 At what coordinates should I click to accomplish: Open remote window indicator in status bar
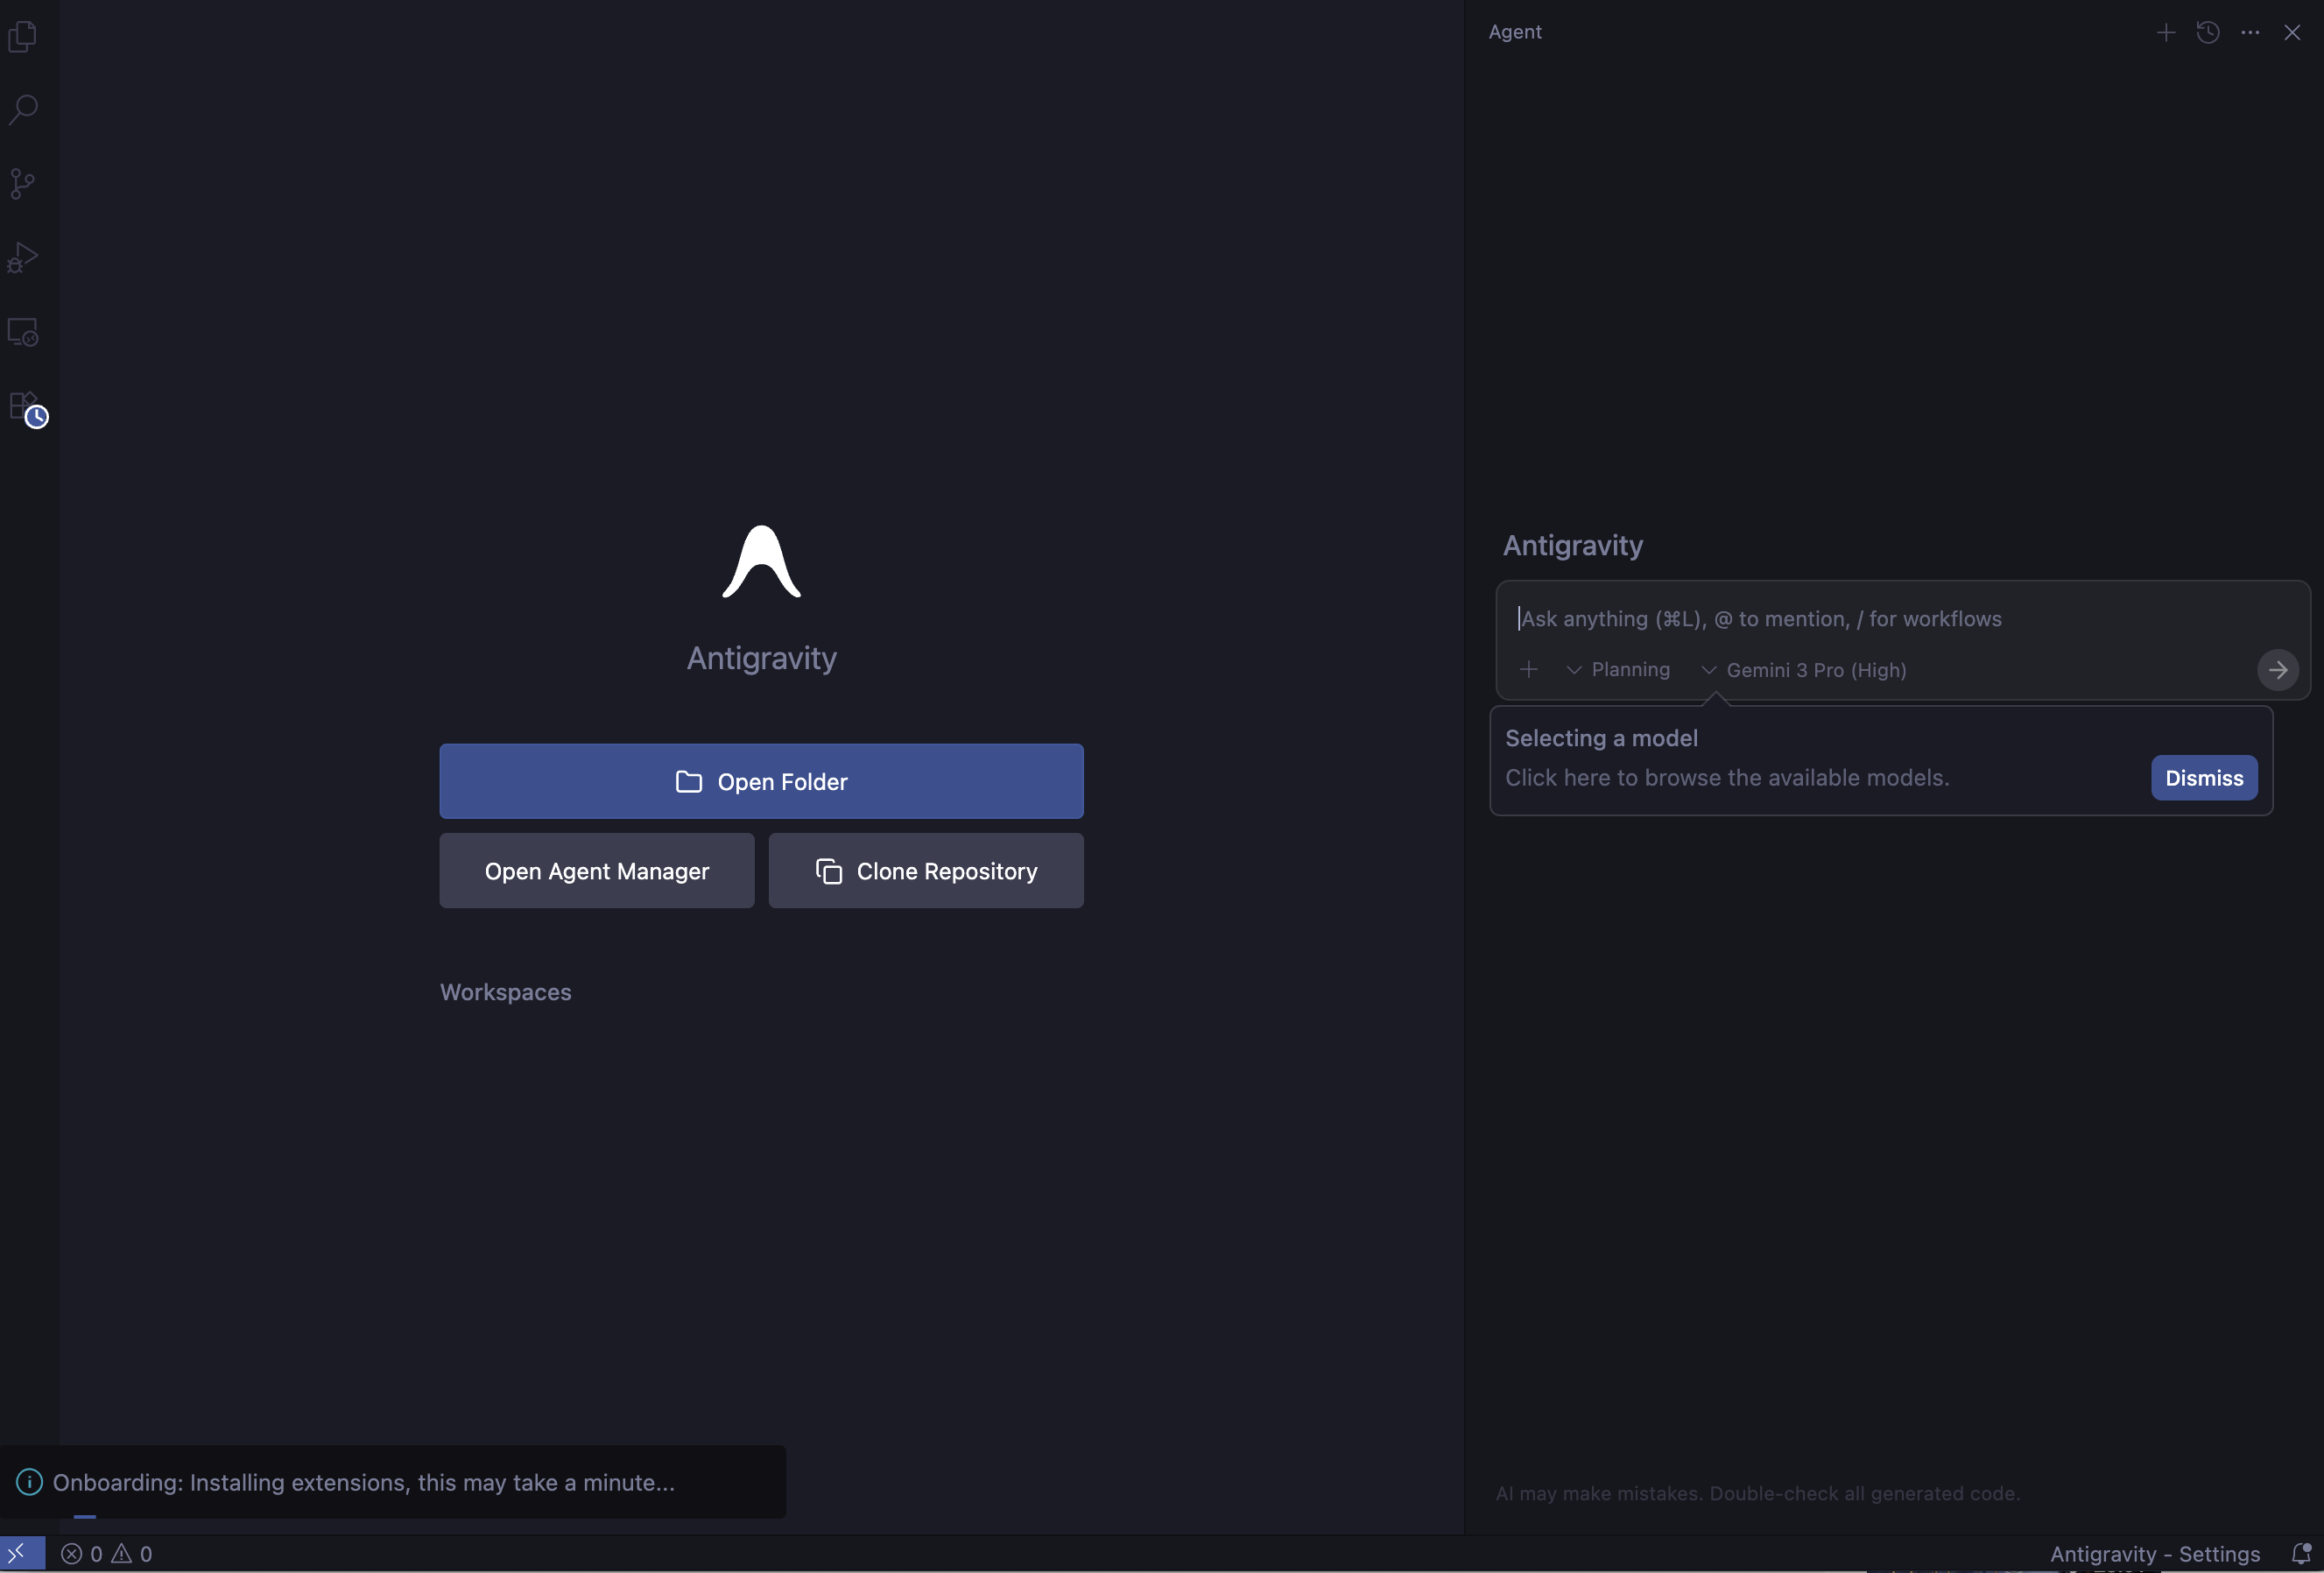click(x=22, y=1553)
